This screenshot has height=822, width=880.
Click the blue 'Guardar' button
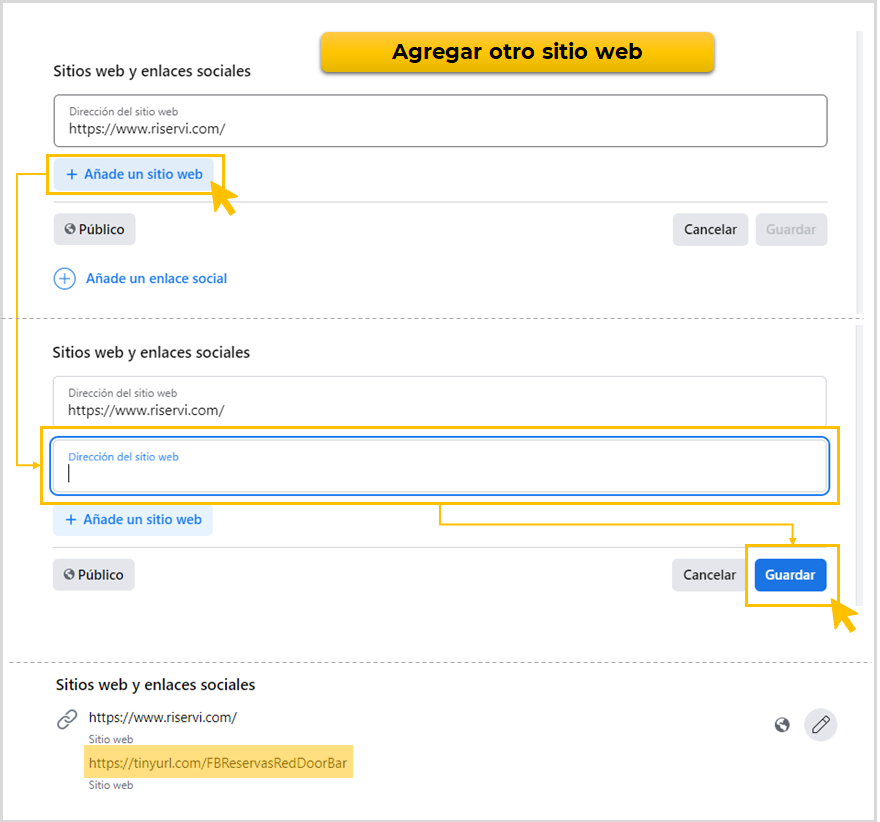[790, 575]
